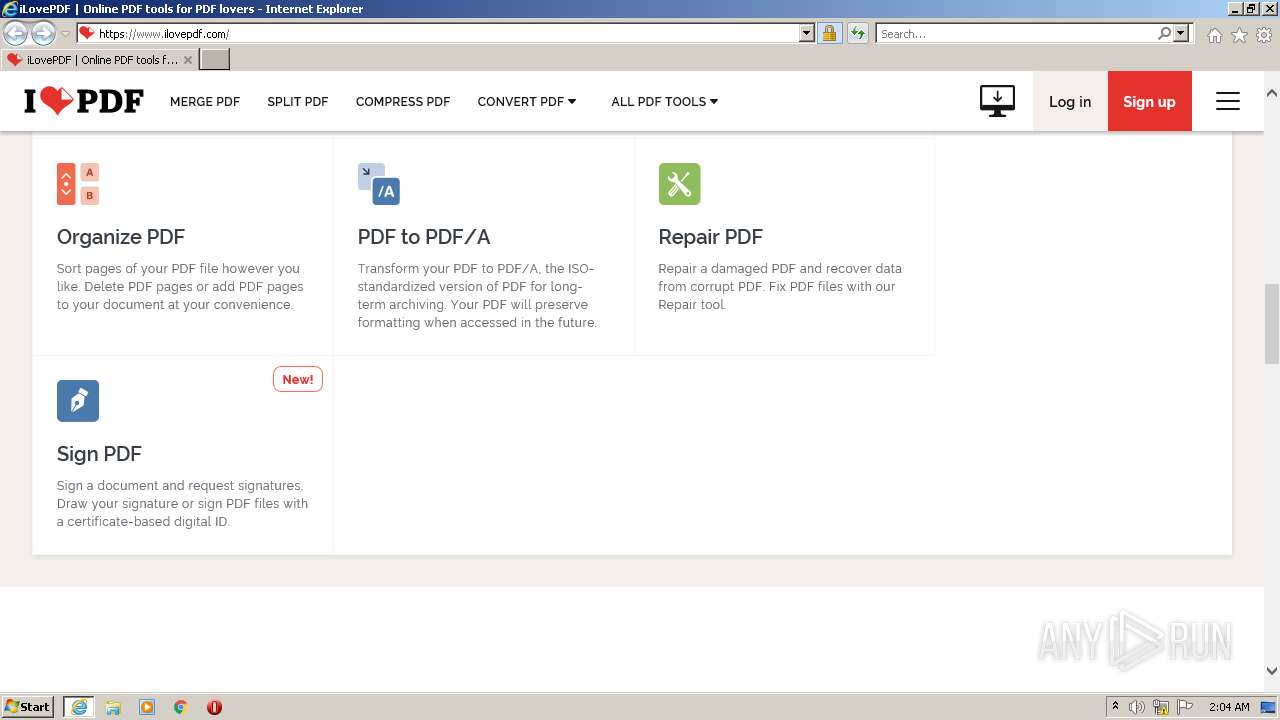Screen dimensions: 1280x720
Task: Click the PDF to PDF/A description text
Action: click(x=477, y=295)
